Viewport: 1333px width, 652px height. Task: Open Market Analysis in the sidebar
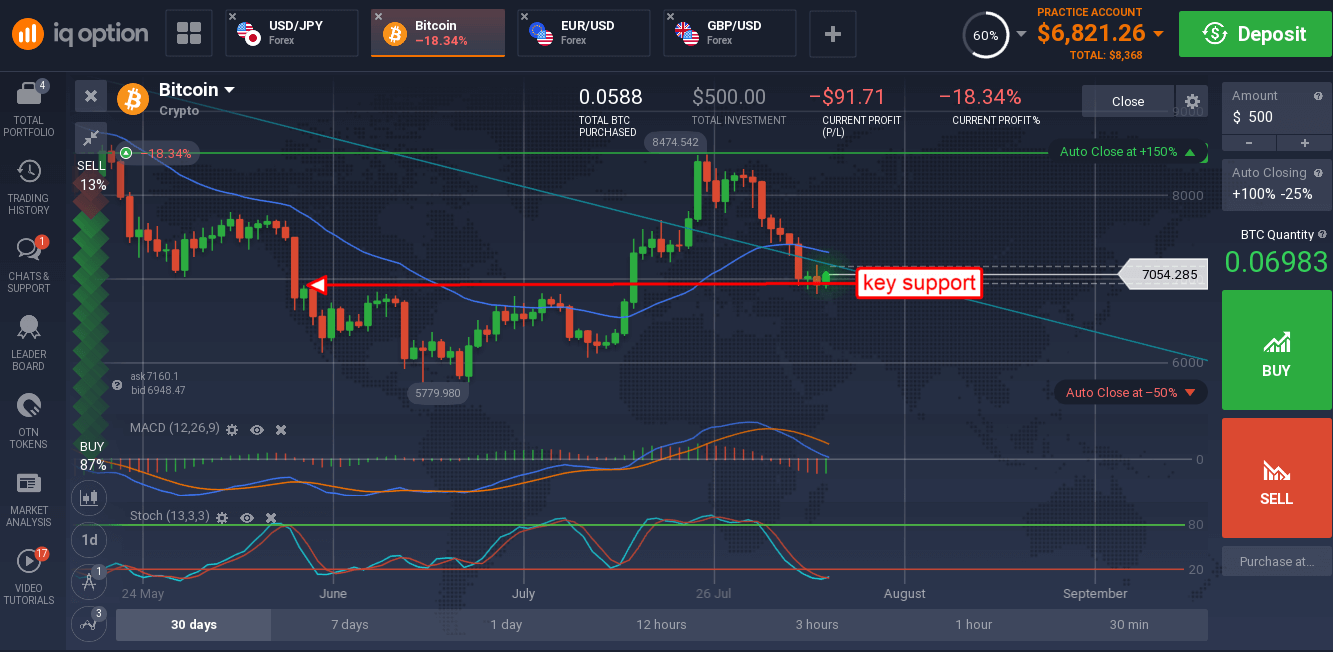(x=29, y=499)
